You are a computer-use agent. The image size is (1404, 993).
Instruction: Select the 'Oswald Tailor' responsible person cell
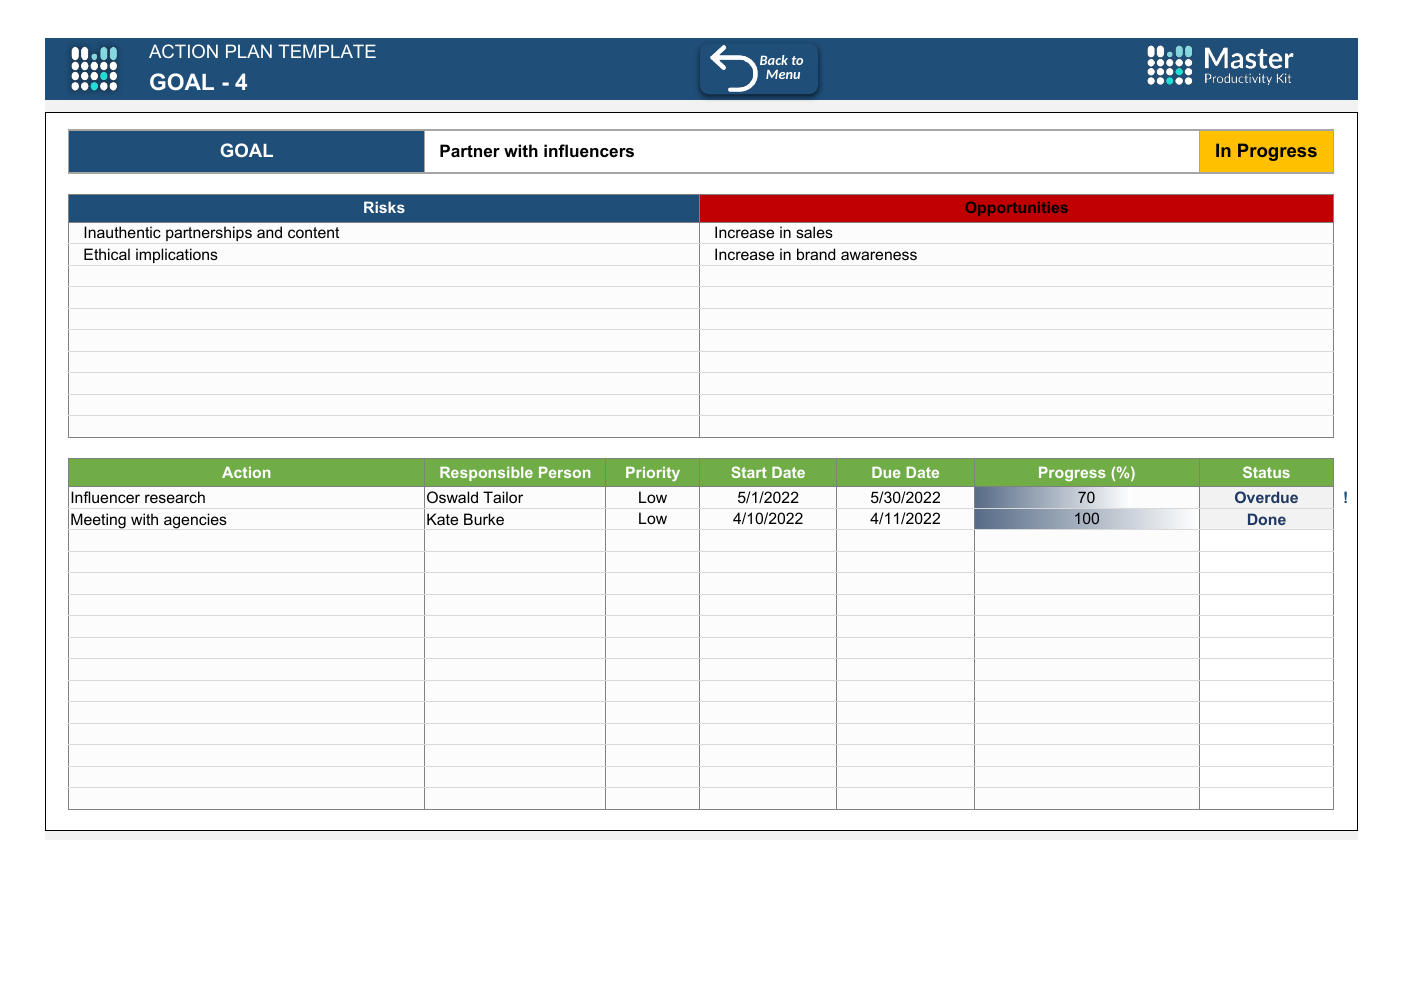(x=515, y=498)
